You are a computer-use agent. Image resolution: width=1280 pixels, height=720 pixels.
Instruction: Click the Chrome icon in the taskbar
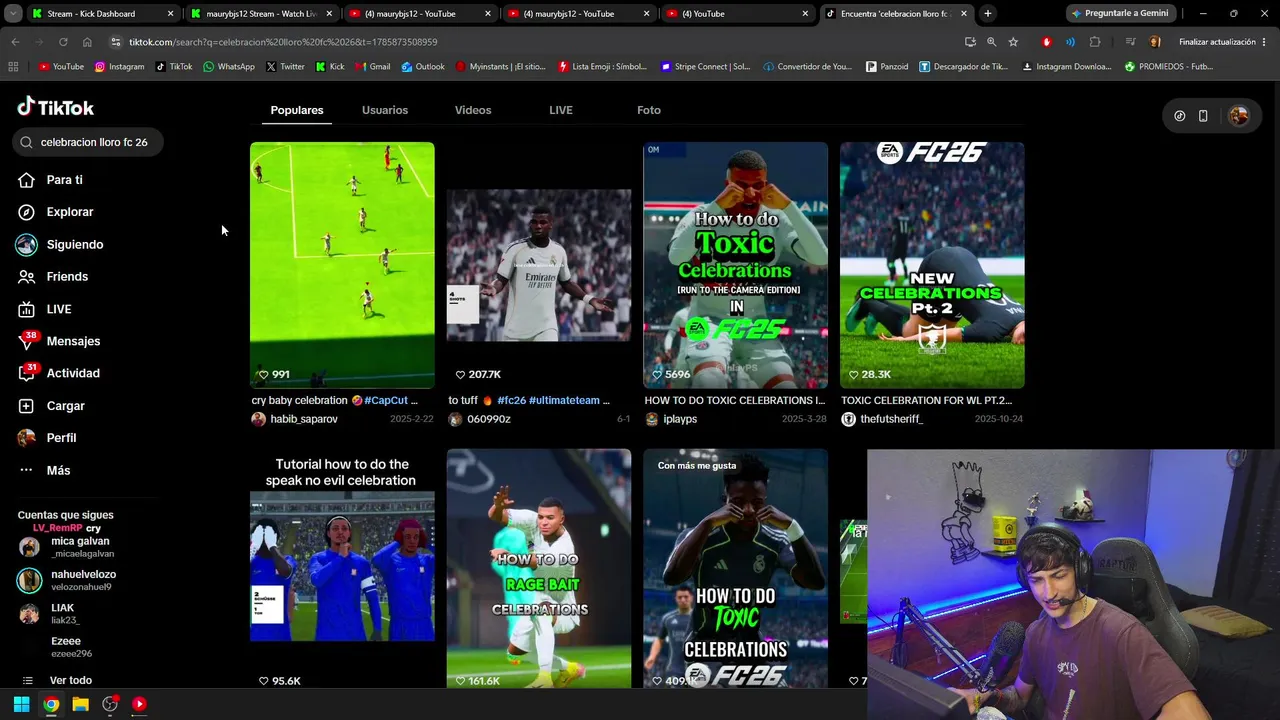click(x=51, y=704)
